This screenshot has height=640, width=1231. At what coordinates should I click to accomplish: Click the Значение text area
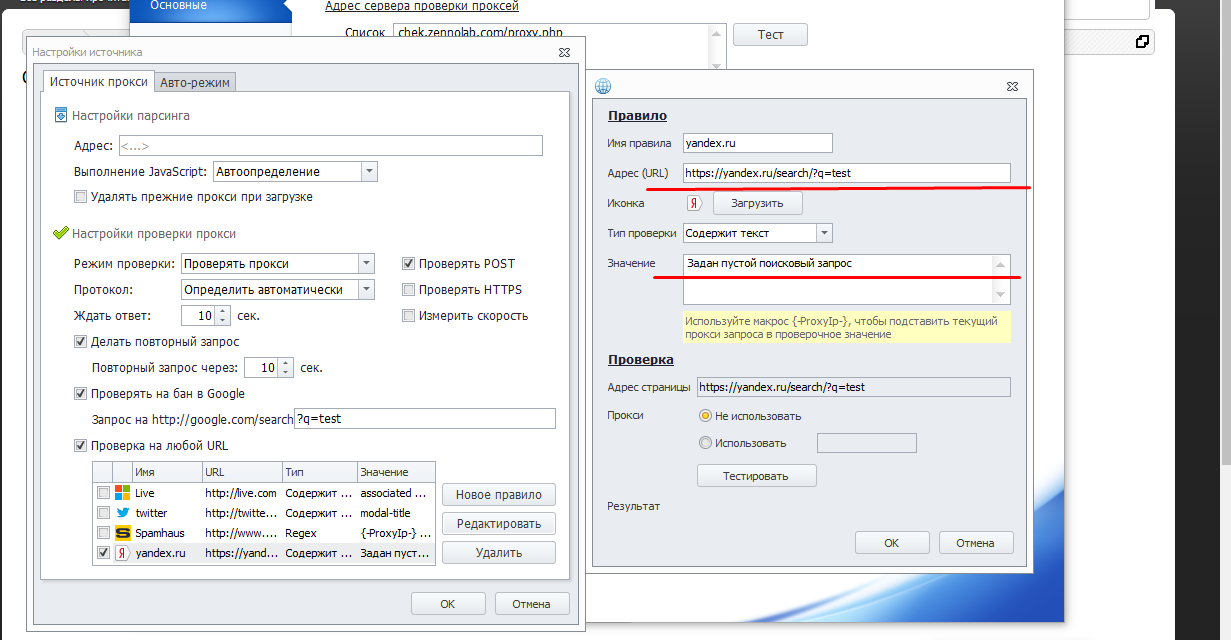tap(838, 279)
